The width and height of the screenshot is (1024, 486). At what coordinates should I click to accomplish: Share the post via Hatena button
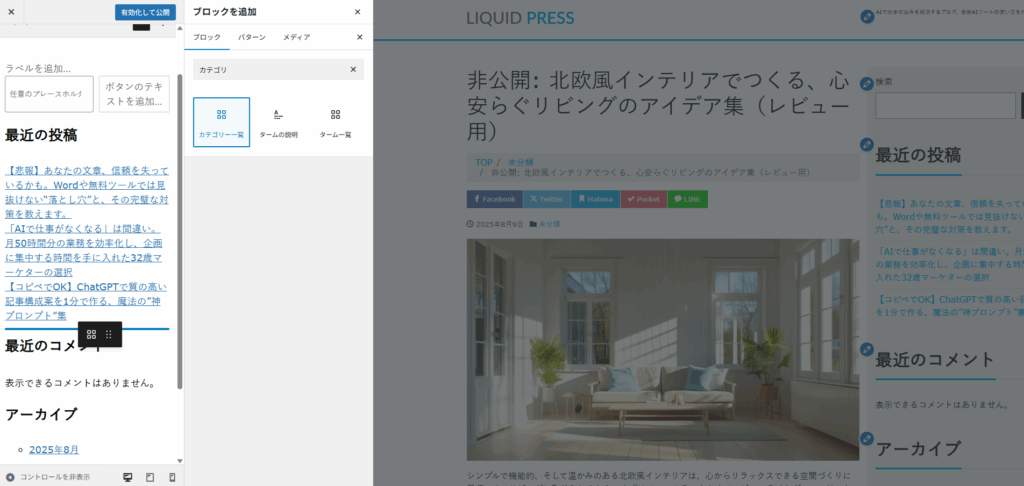(596, 199)
